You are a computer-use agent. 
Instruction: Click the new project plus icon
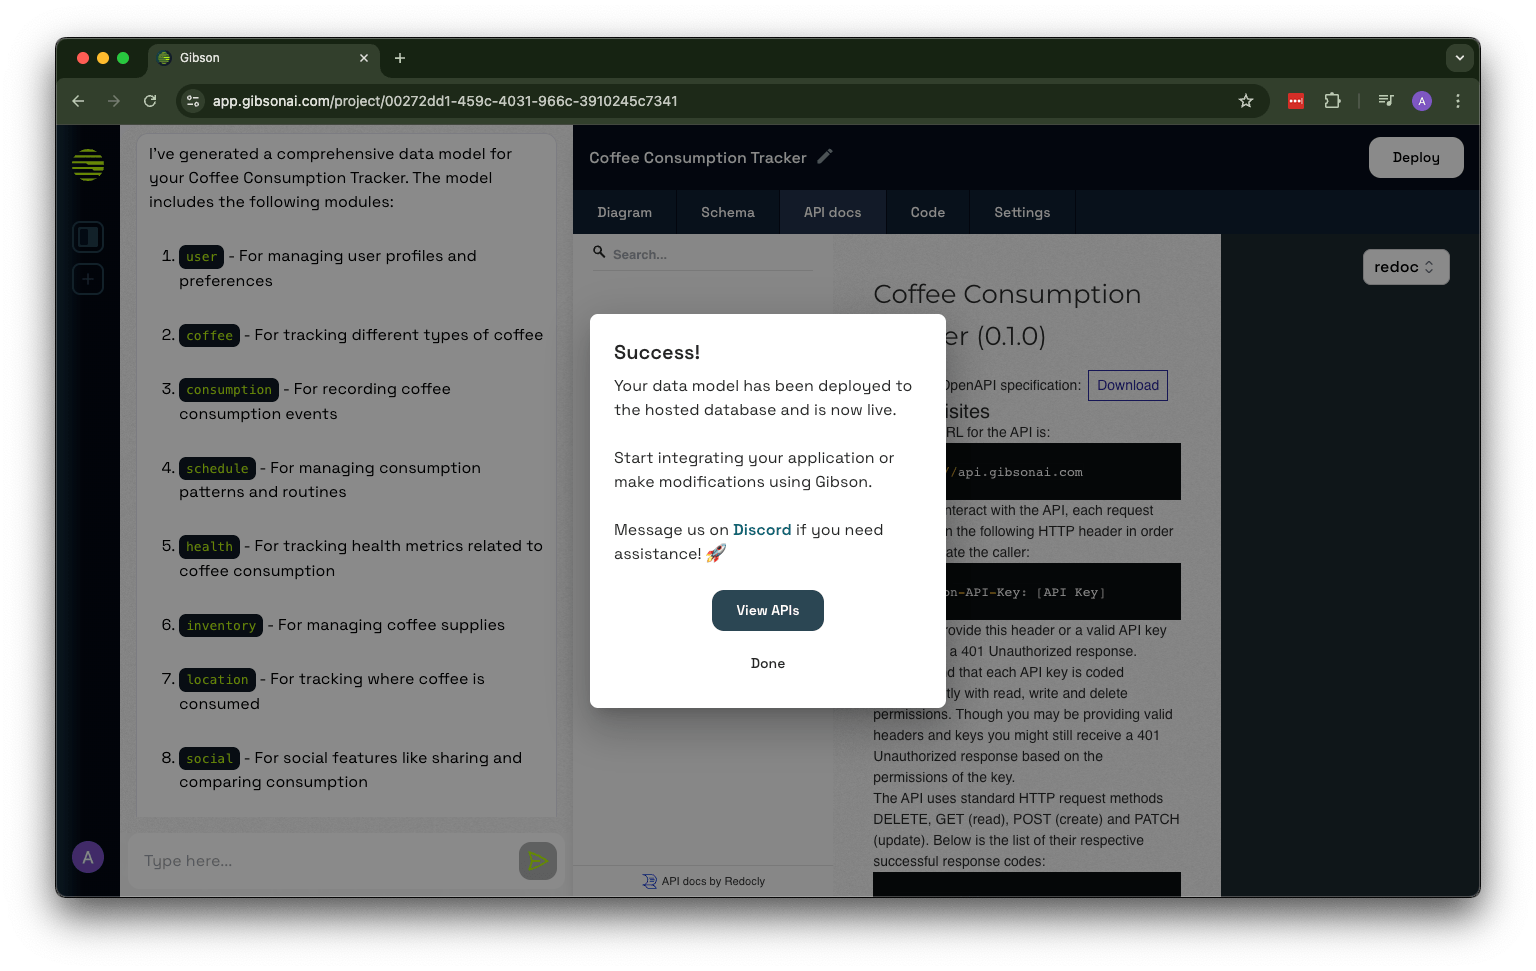88,279
